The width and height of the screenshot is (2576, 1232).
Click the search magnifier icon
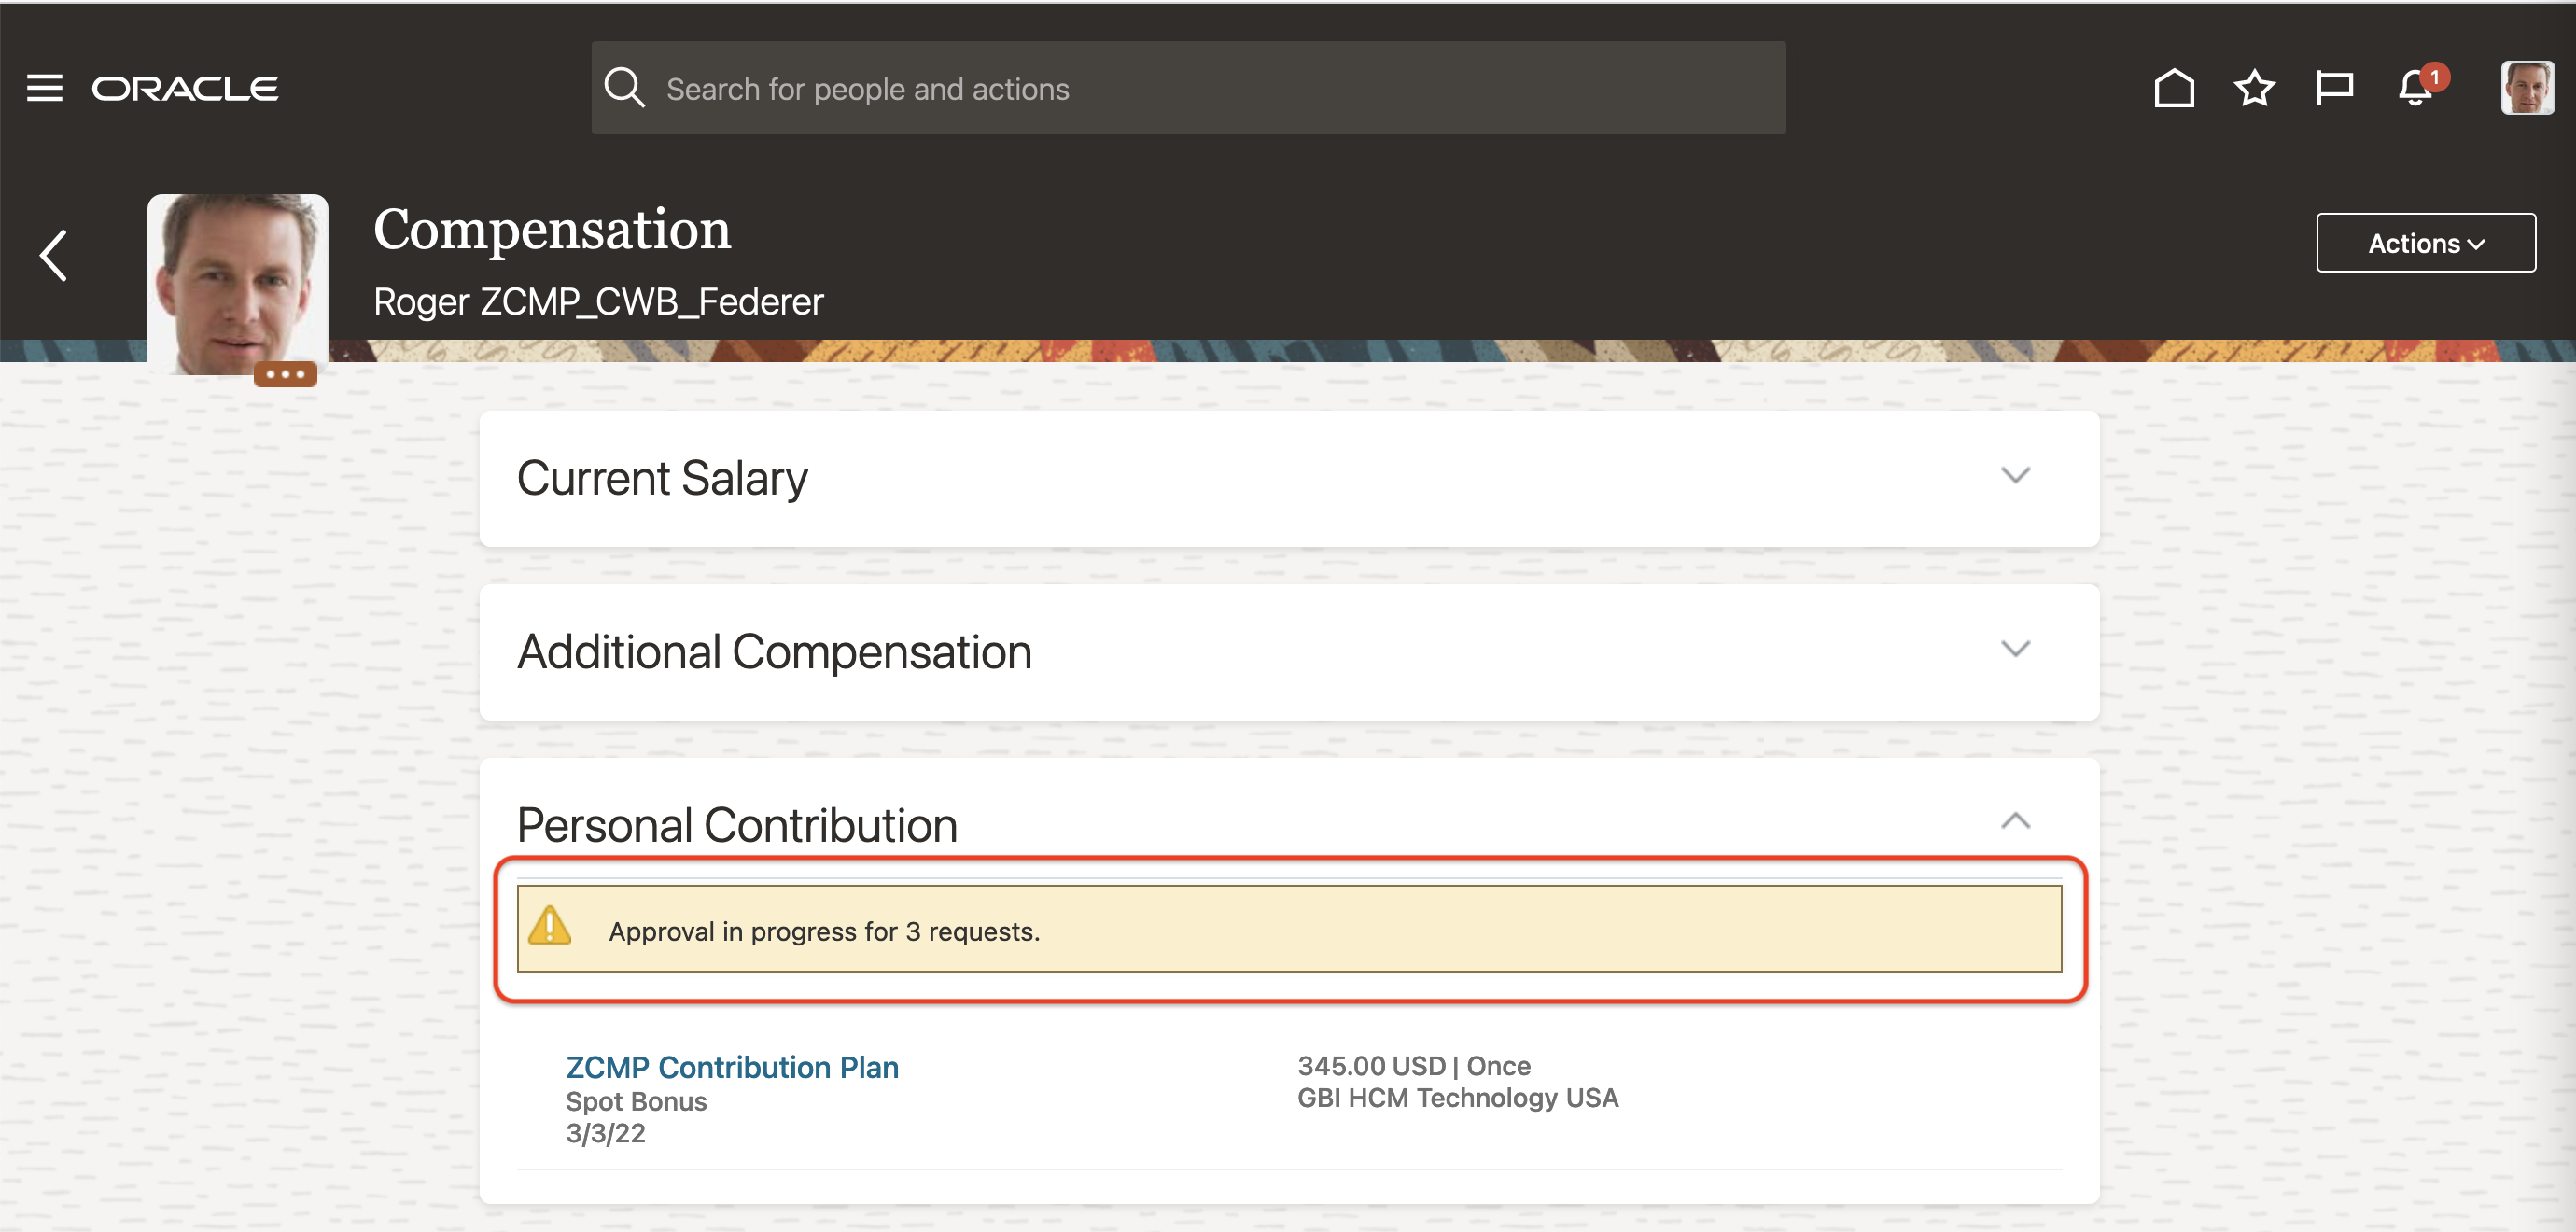[x=624, y=88]
